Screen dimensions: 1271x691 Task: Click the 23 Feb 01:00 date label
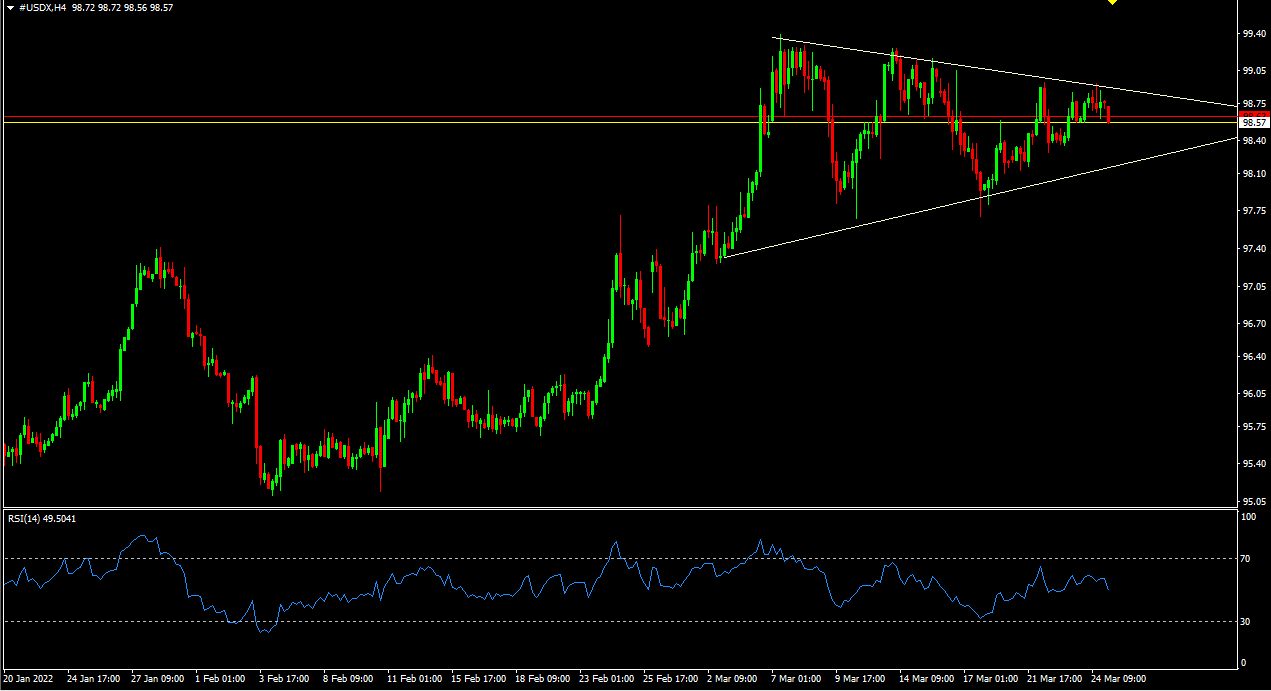[x=604, y=678]
